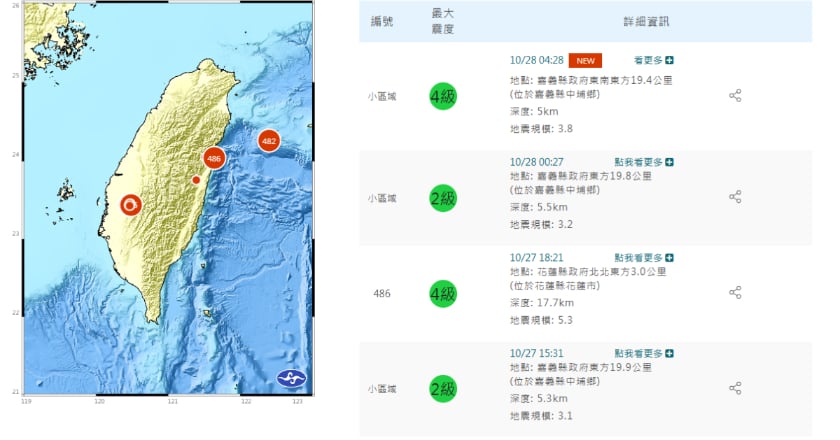The image size is (840, 440).
Task: Click report number 486 in the table
Action: pyautogui.click(x=382, y=294)
